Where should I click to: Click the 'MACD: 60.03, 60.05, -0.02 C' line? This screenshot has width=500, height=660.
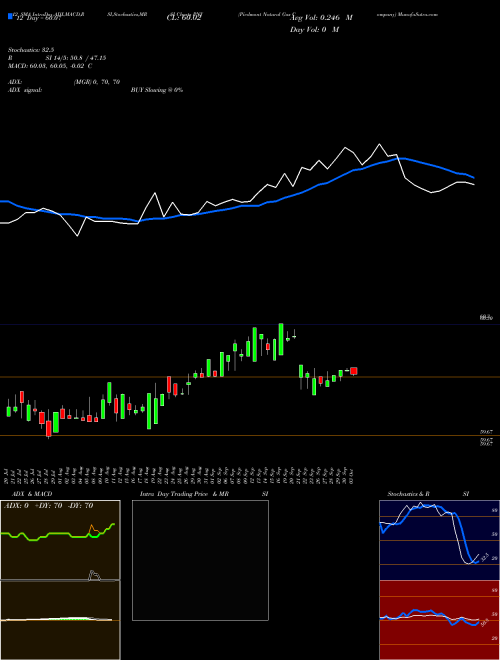(50, 66)
